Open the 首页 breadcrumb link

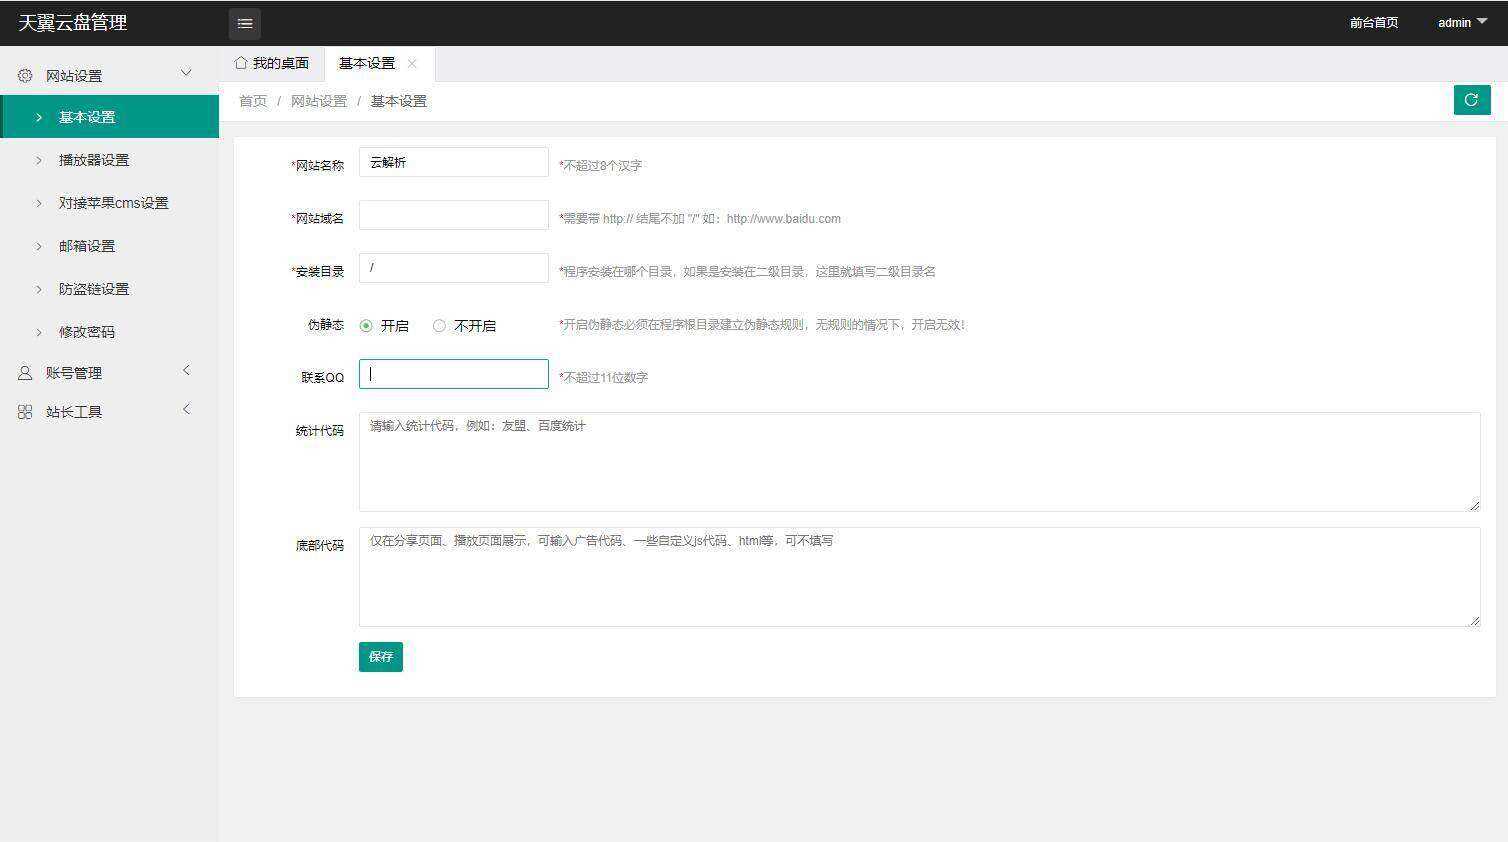coord(252,100)
